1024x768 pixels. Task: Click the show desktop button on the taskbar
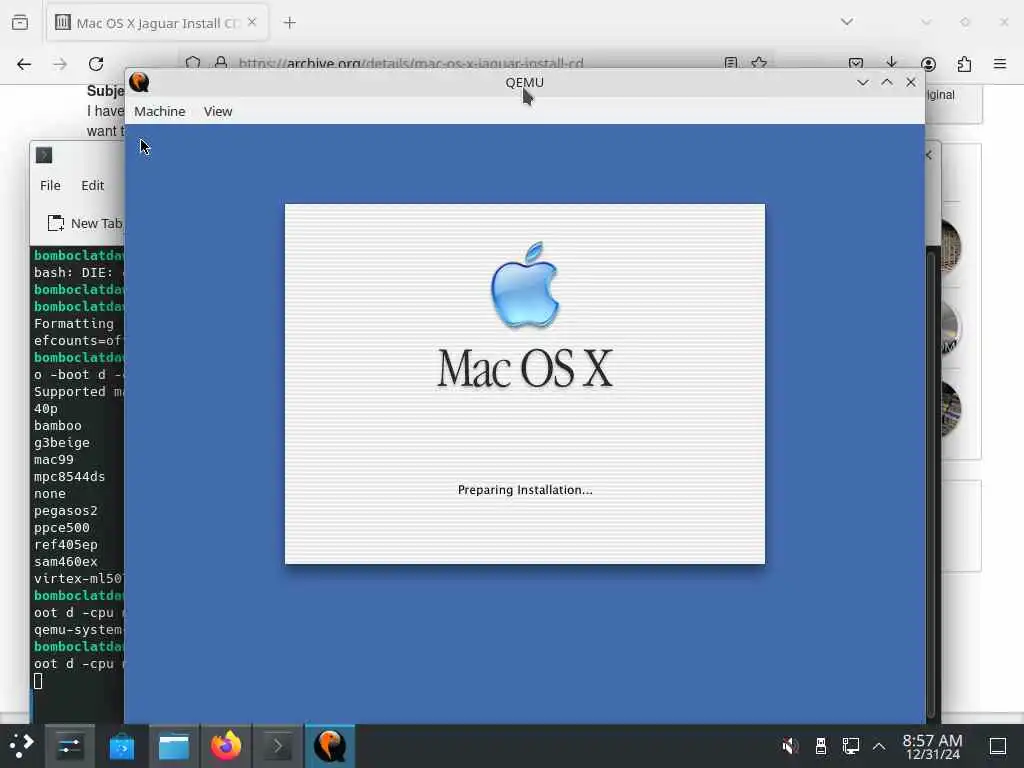tap(998, 746)
